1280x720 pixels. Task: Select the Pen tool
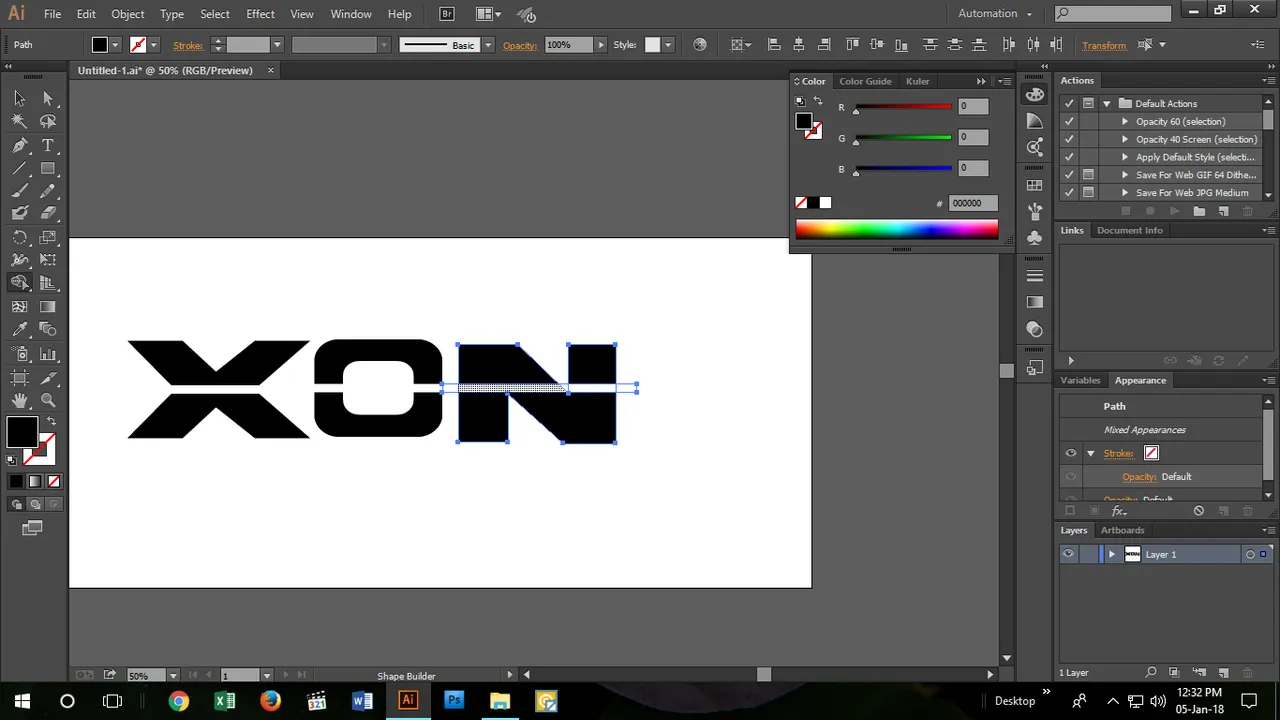click(19, 146)
